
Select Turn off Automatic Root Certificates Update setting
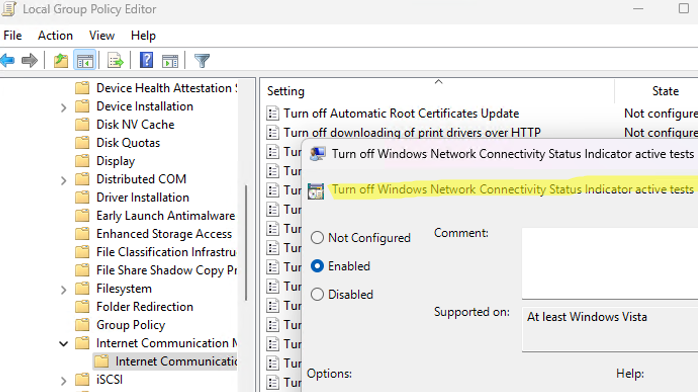pyautogui.click(x=401, y=113)
